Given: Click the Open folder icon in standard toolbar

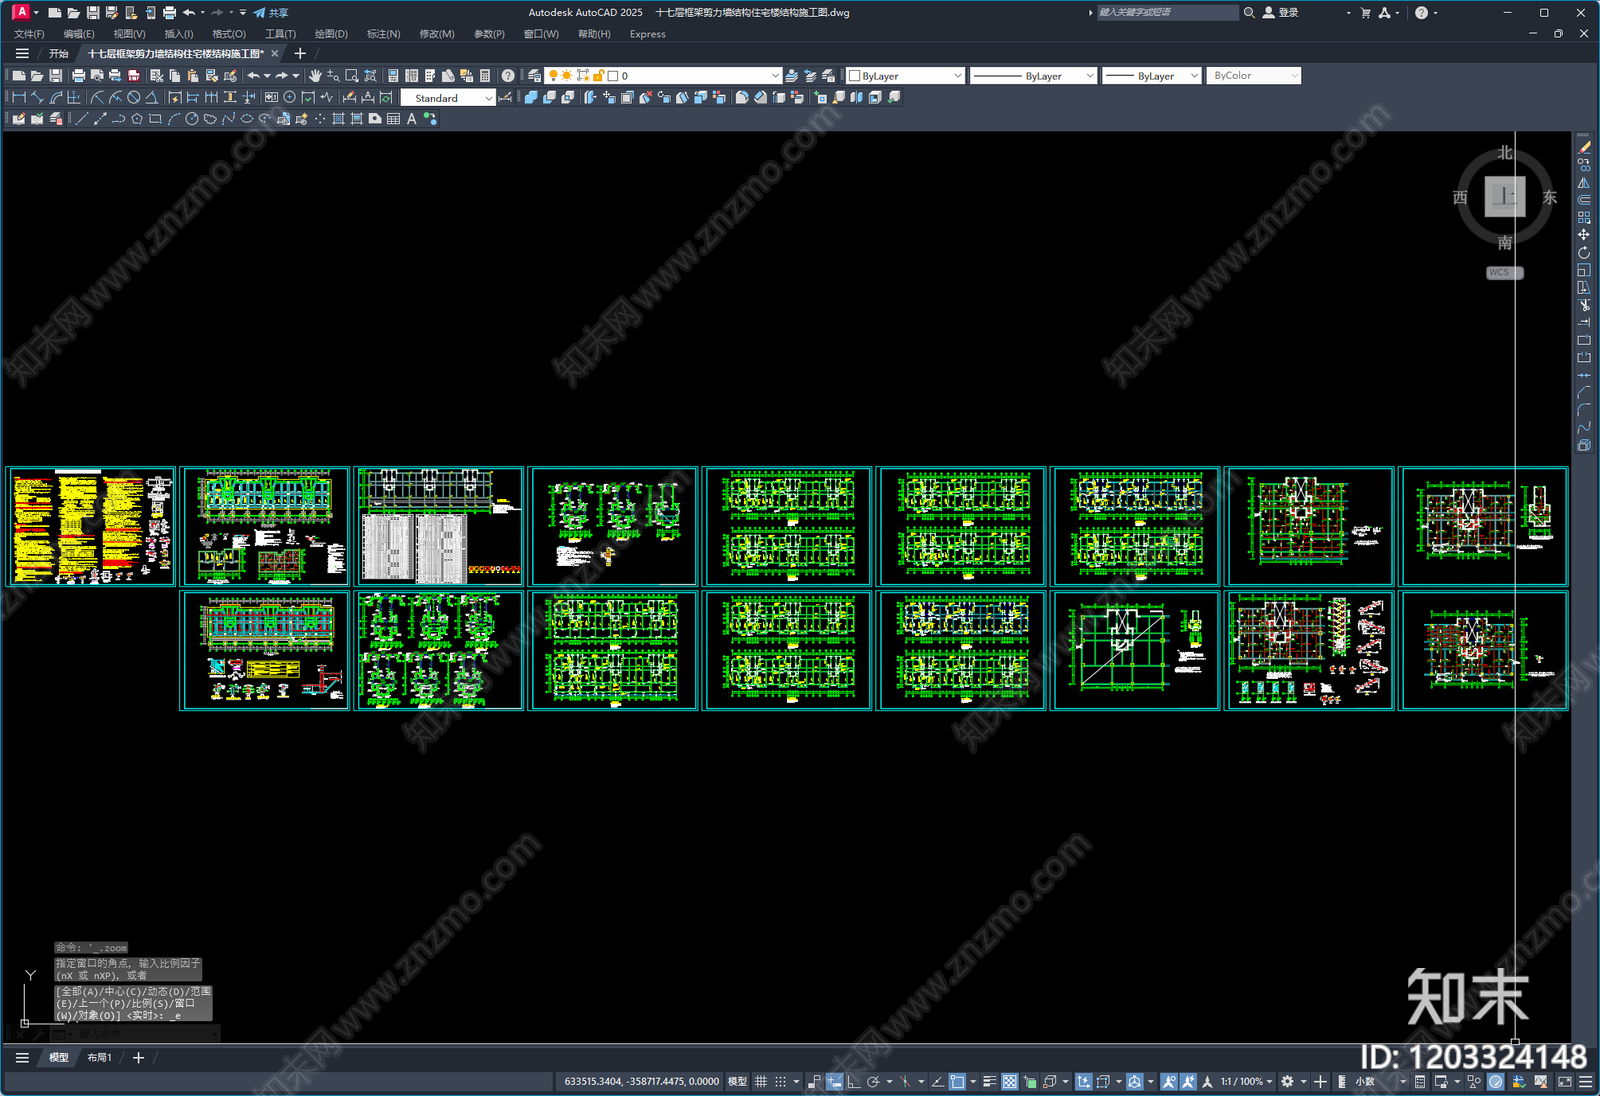Looking at the screenshot, I should point(37,76).
